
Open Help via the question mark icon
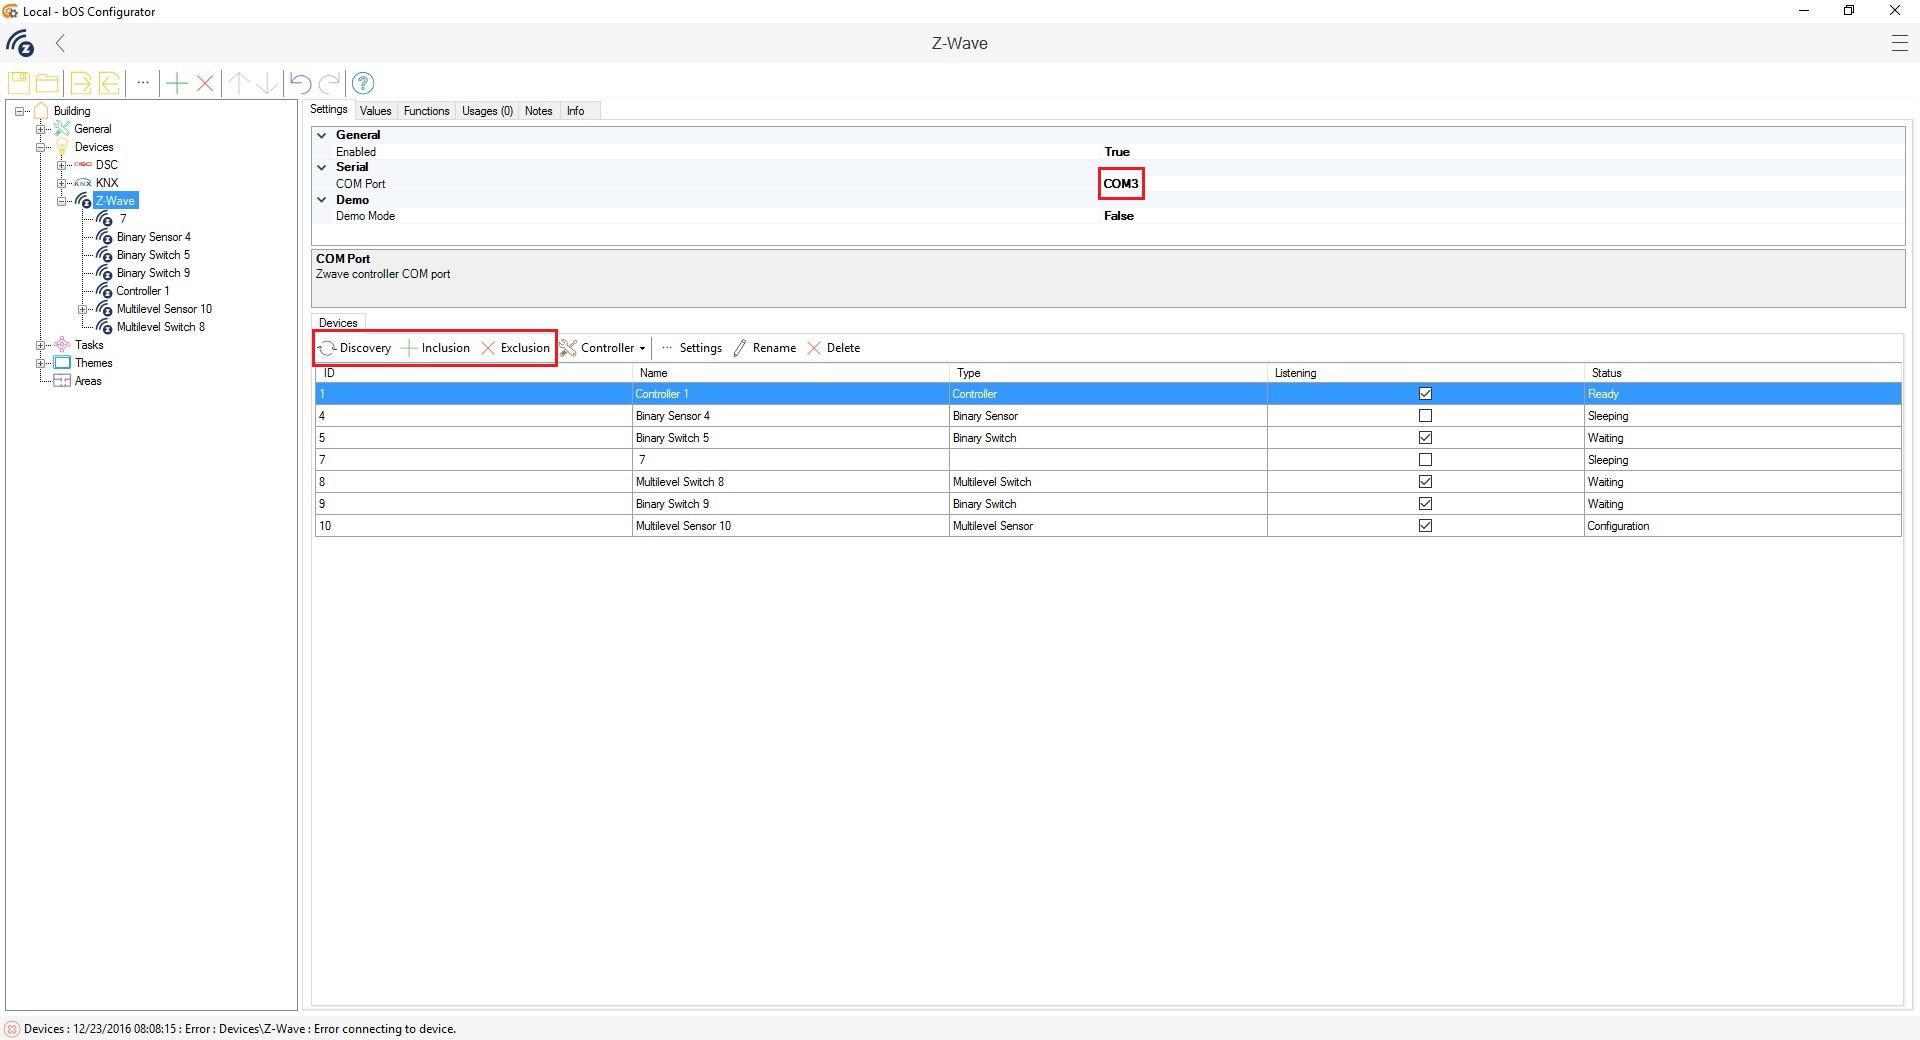(363, 83)
